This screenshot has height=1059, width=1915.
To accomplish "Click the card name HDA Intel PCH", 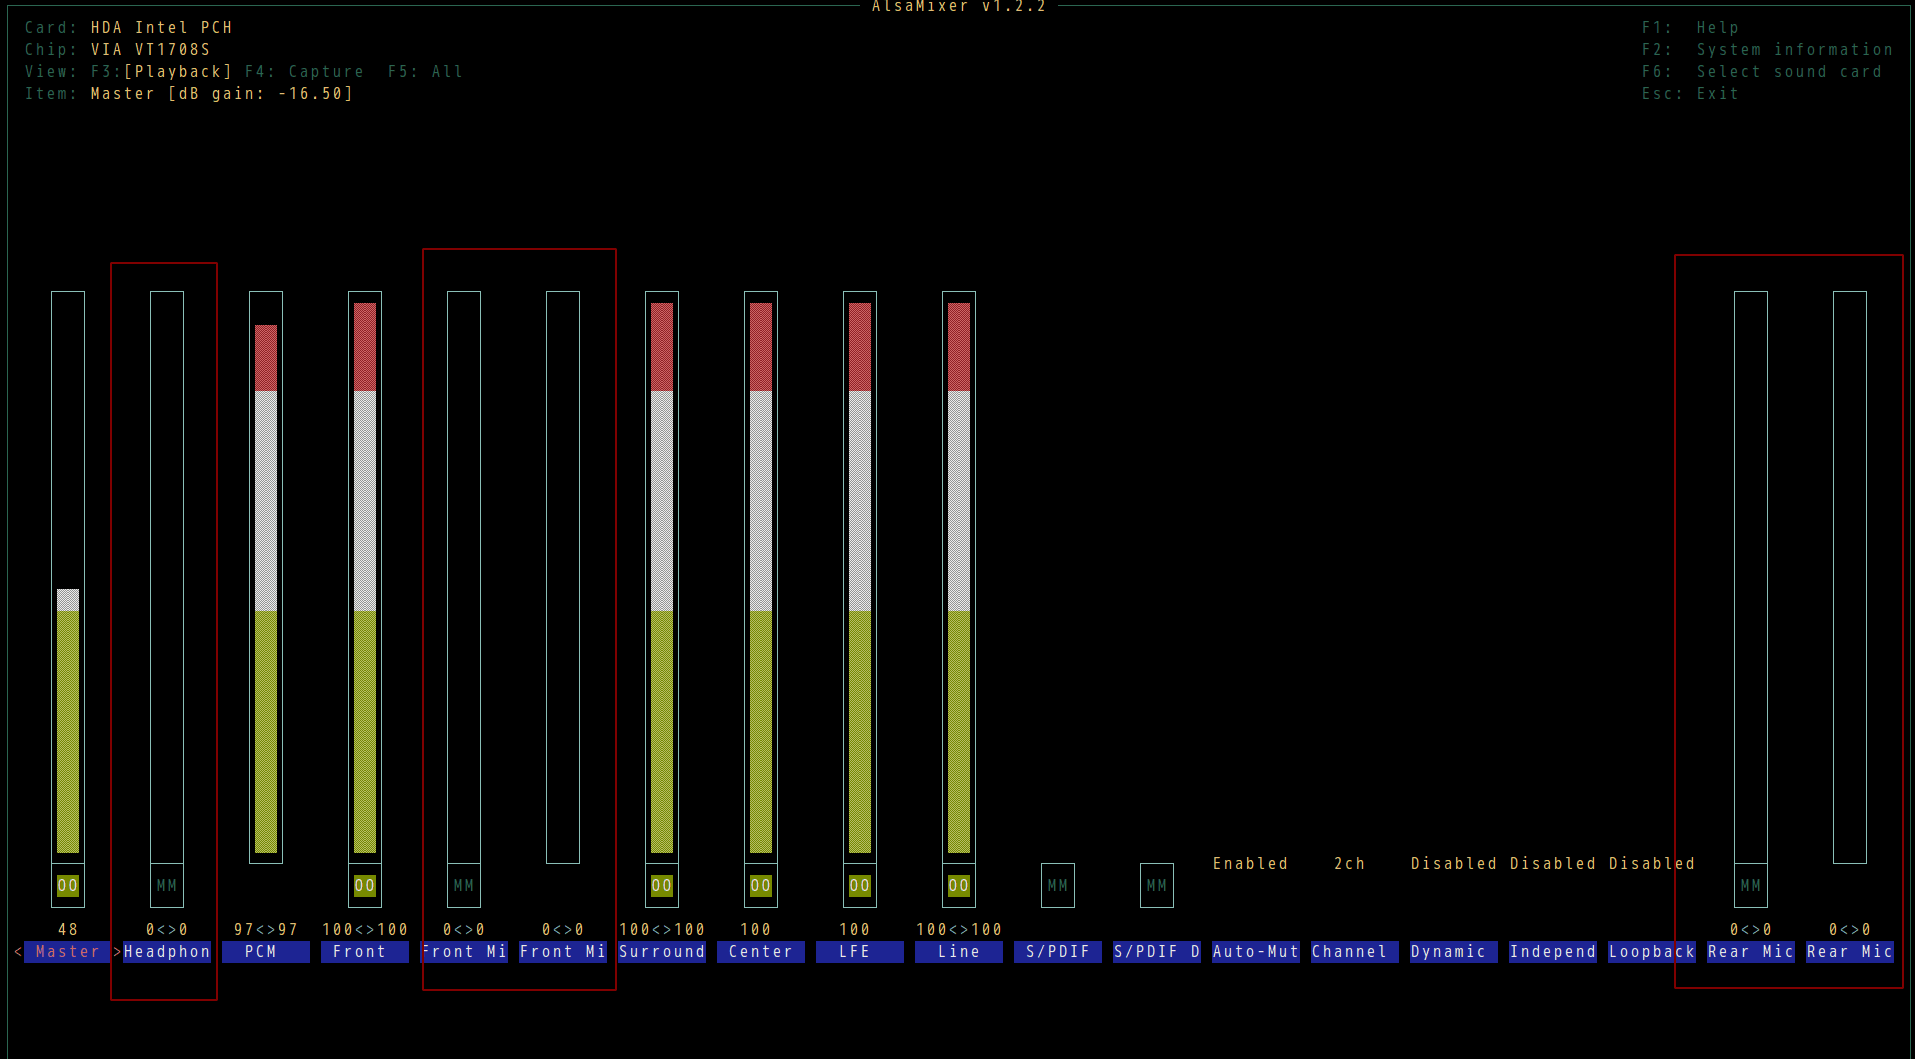I will 161,28.
